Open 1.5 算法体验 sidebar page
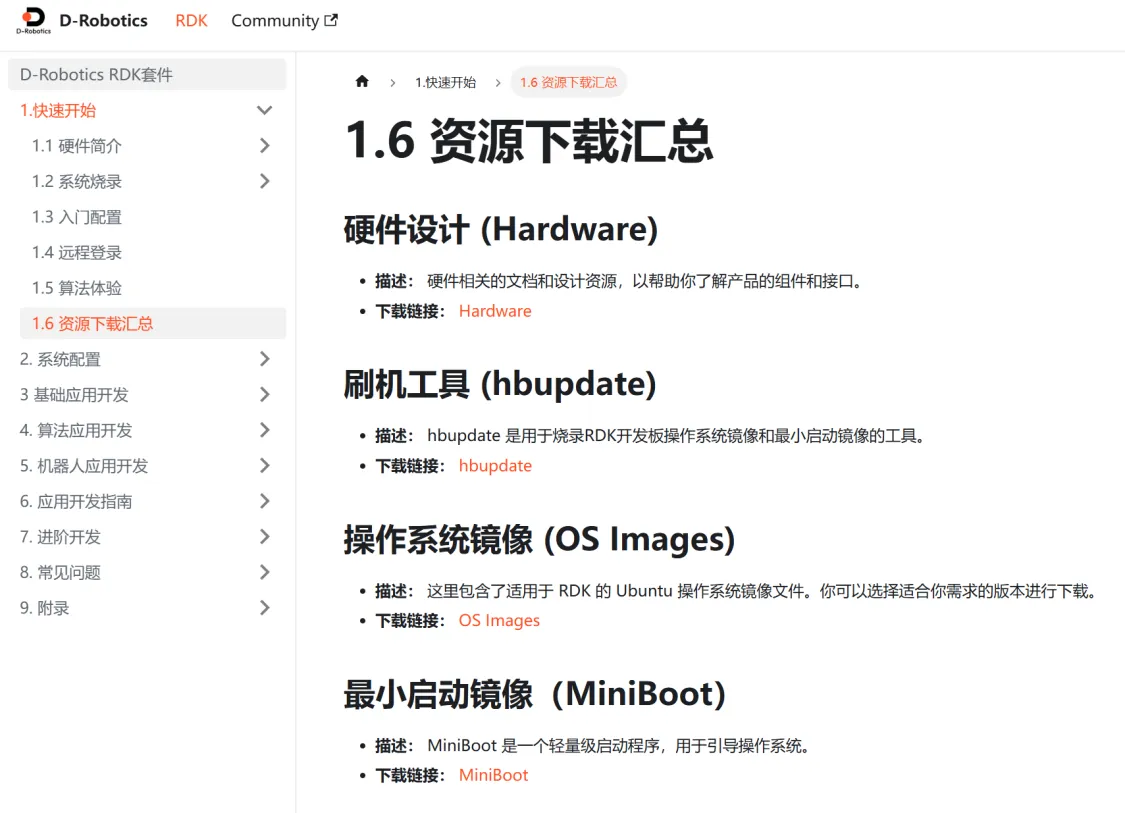 point(77,288)
